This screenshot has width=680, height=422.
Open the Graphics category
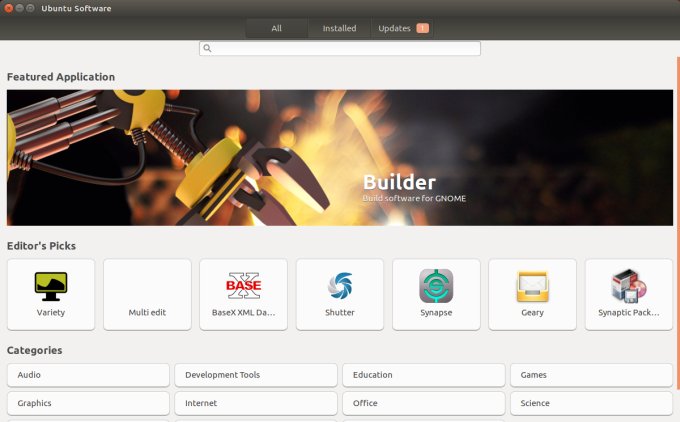88,403
